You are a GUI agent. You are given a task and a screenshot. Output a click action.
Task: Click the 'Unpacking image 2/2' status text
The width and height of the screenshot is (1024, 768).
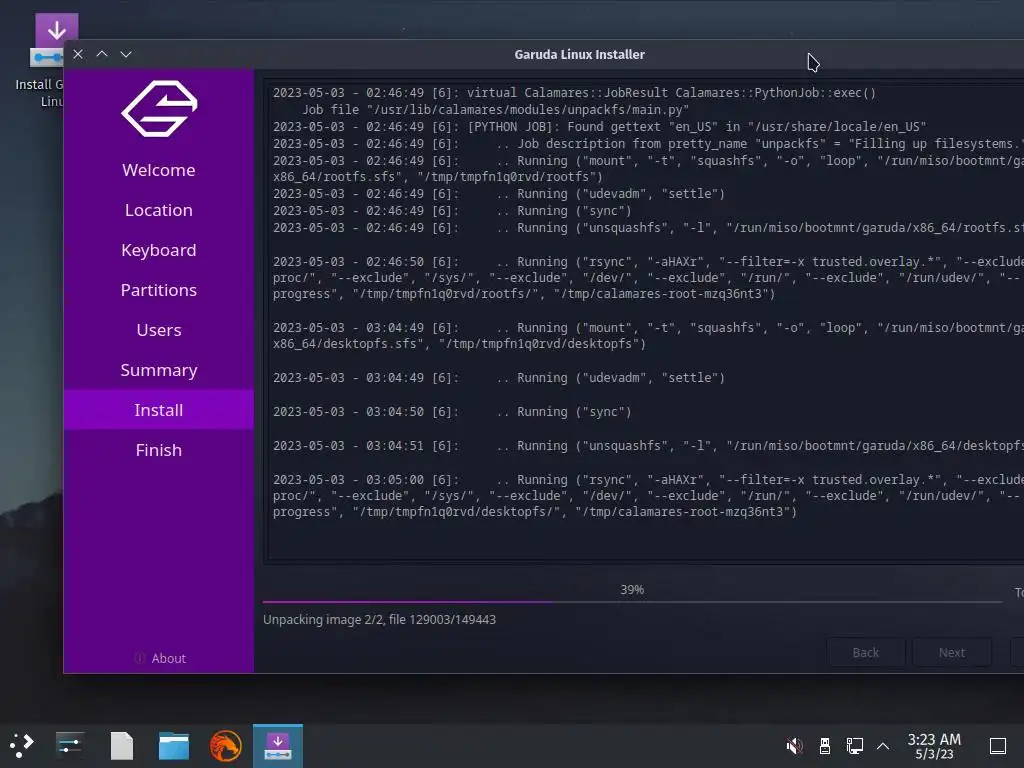(x=379, y=619)
